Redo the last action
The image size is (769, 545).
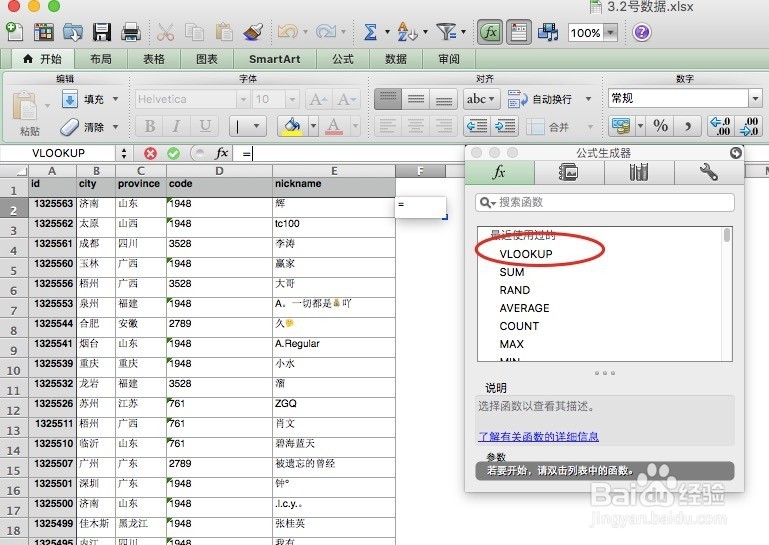tap(326, 32)
